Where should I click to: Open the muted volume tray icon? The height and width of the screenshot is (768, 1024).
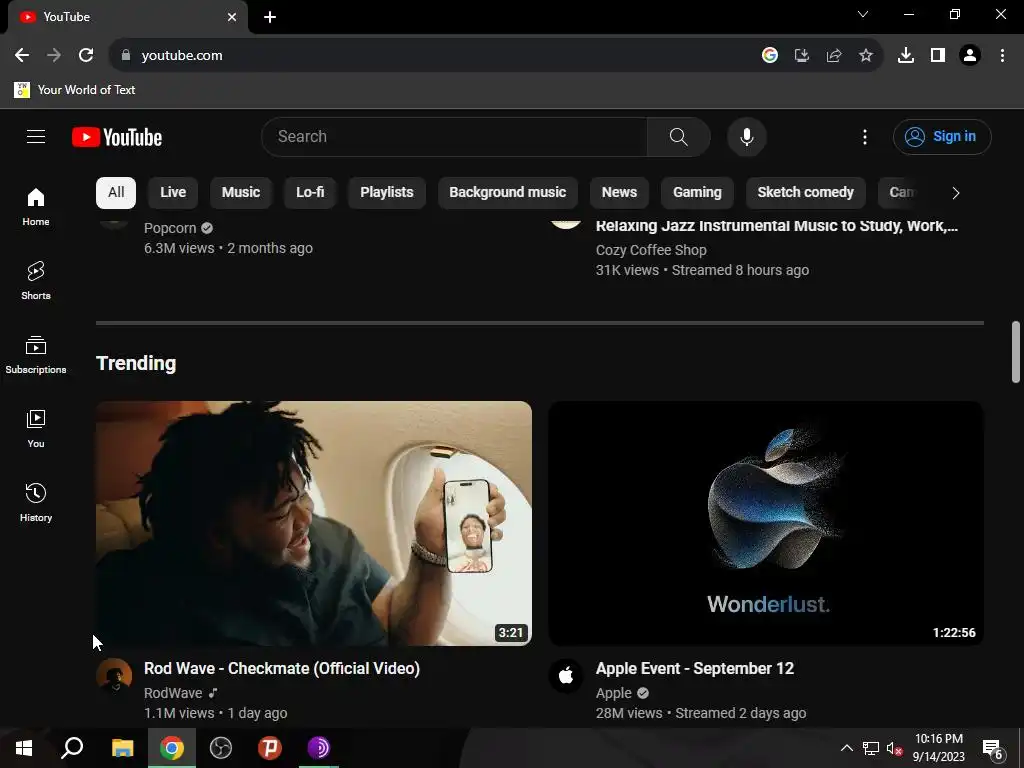point(894,748)
